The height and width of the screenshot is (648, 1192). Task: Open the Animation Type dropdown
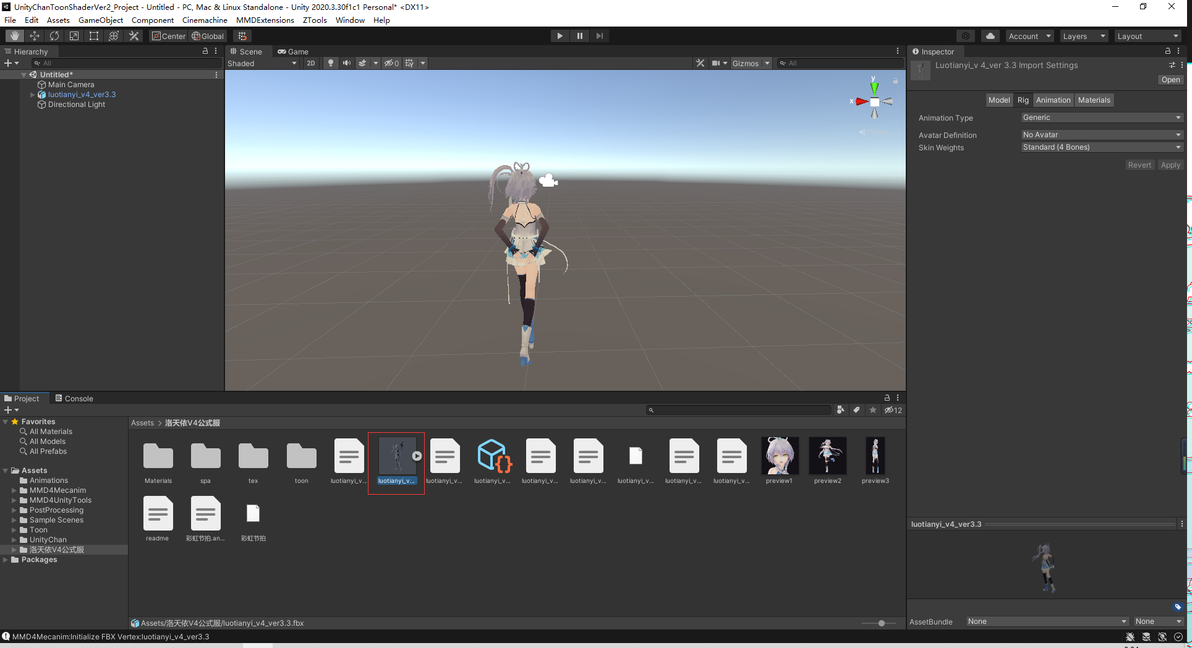coord(1102,118)
